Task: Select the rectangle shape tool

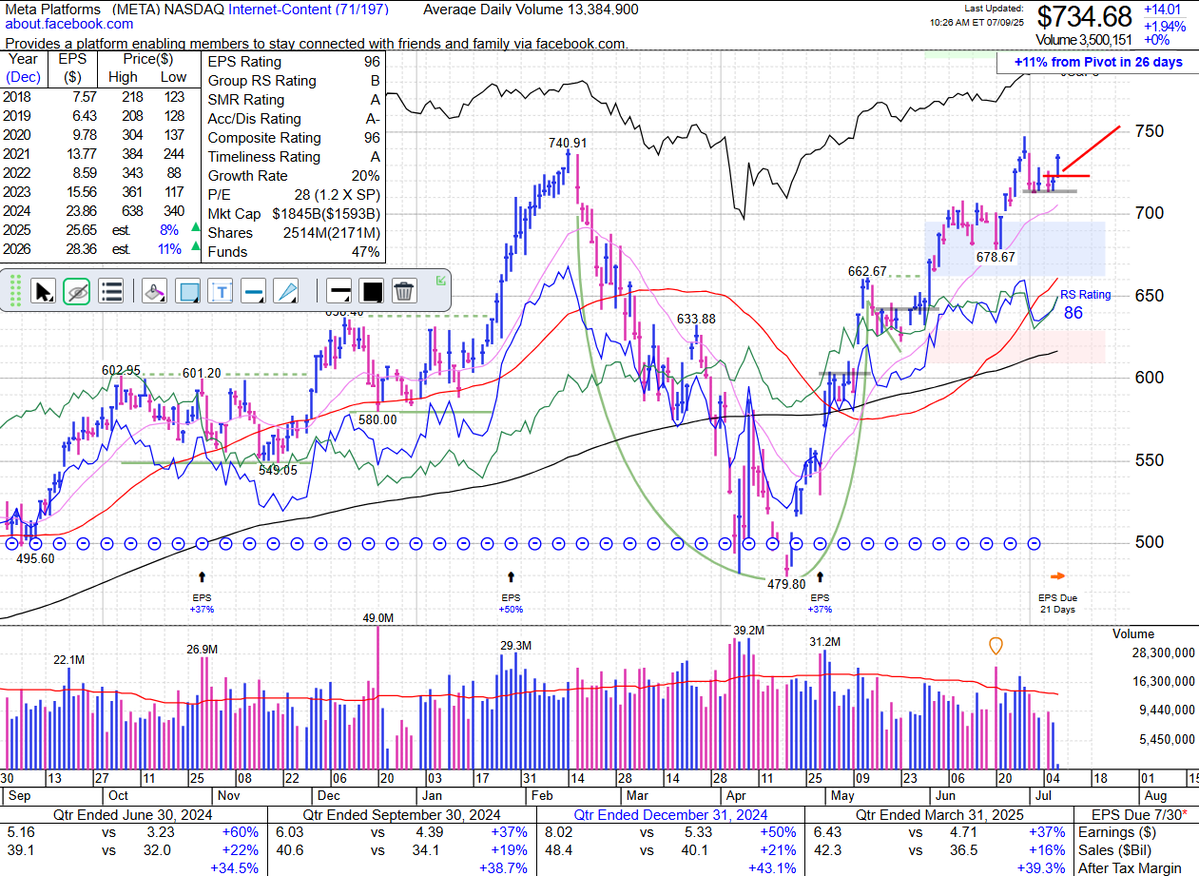Action: 188,291
